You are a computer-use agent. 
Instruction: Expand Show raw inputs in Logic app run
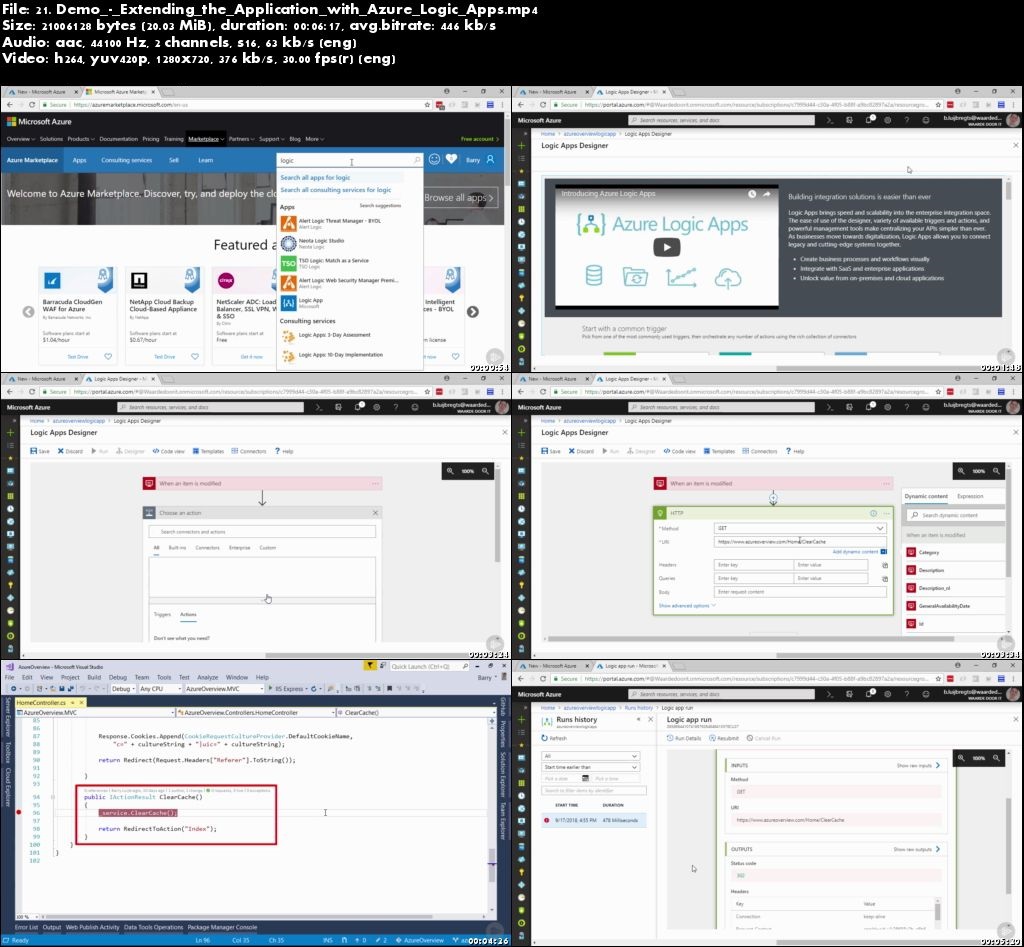918,765
